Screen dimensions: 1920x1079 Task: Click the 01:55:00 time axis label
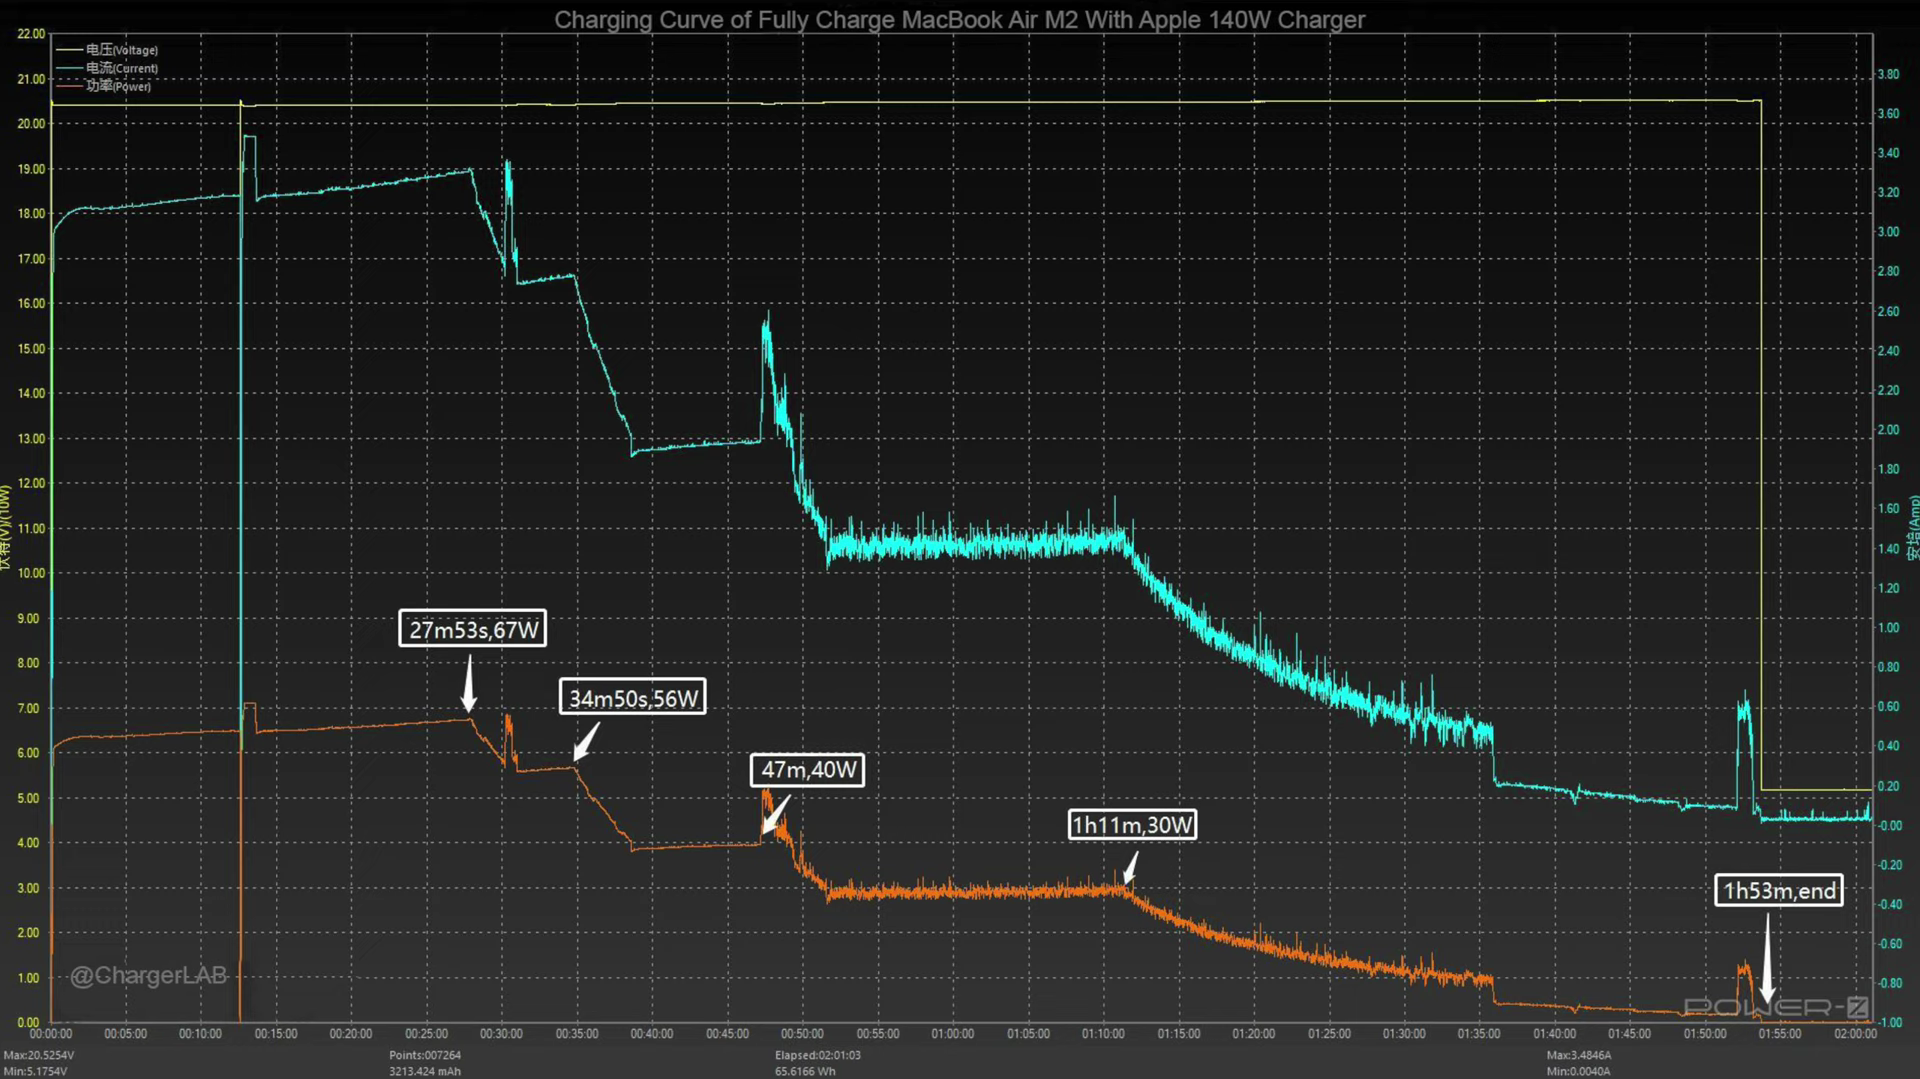point(1780,1034)
